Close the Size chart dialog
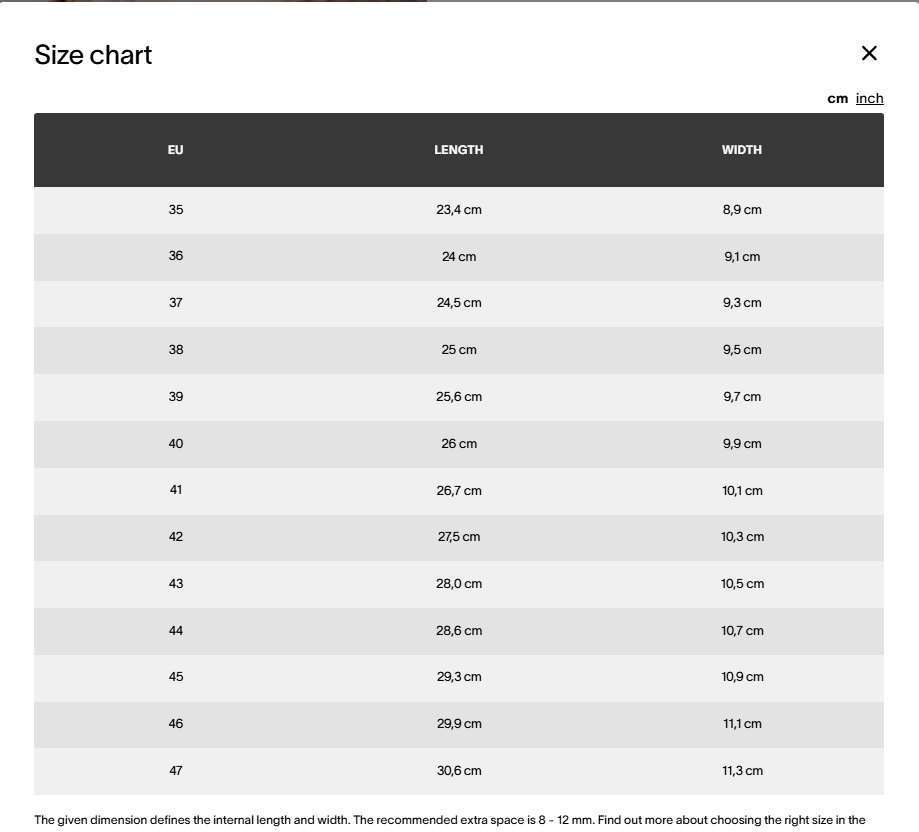Viewport: 919px width, 832px height. coord(869,53)
